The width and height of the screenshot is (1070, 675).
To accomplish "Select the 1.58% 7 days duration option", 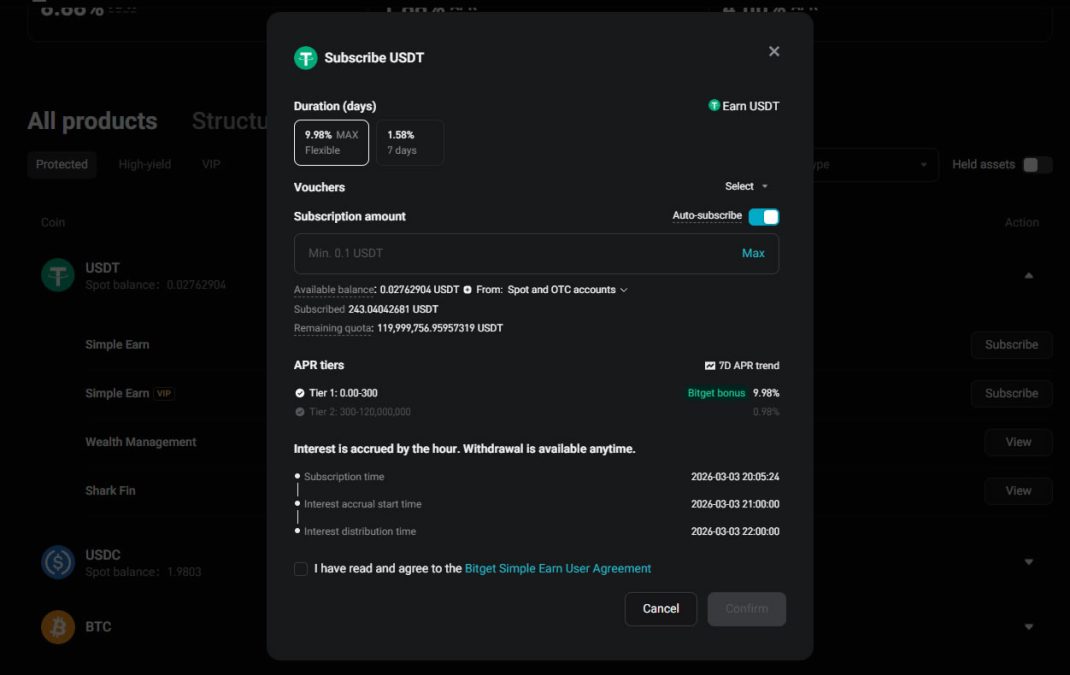I will (409, 143).
